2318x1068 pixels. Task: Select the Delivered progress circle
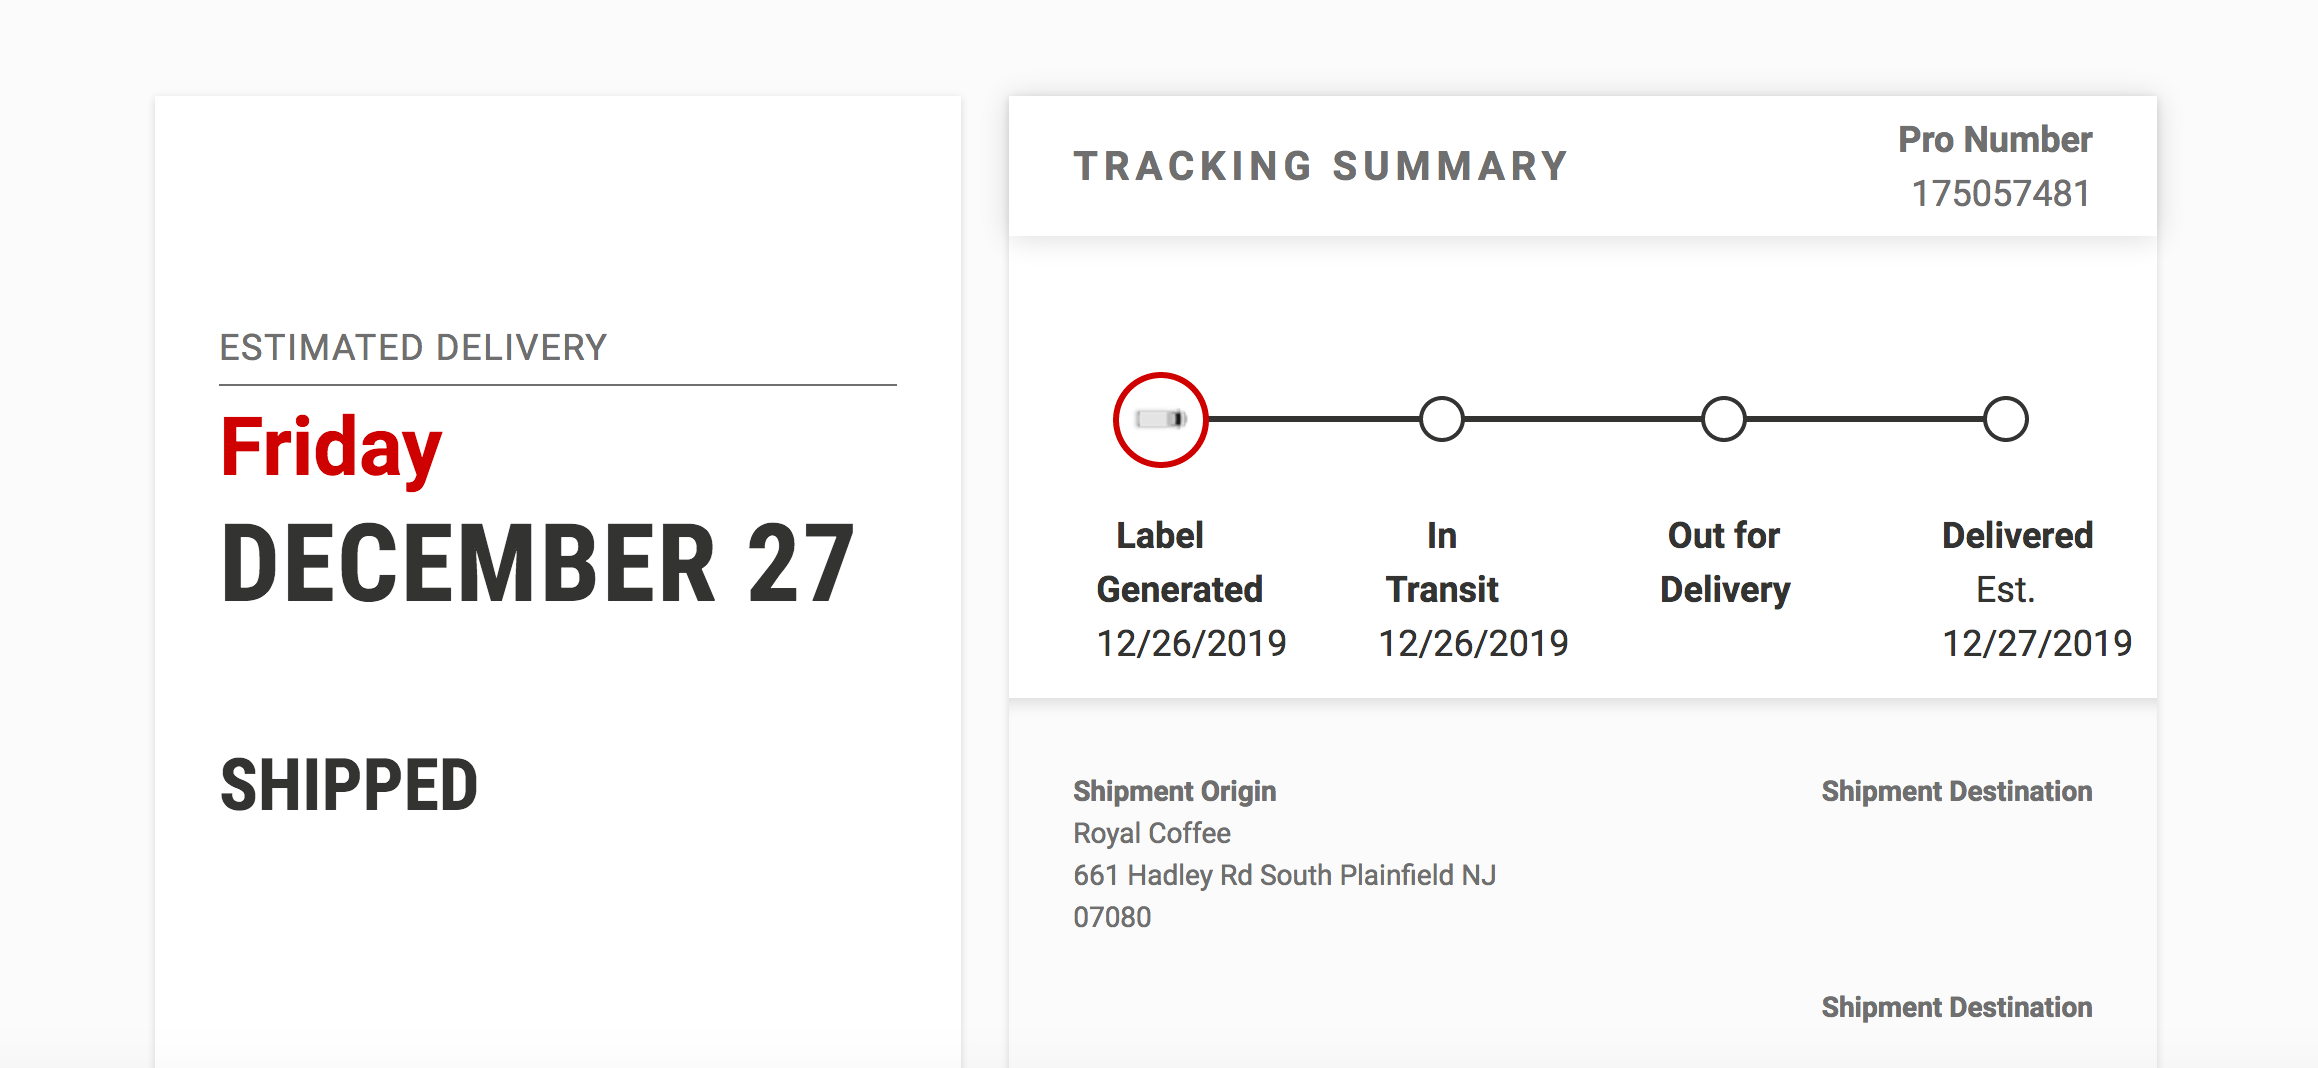(x=2006, y=419)
